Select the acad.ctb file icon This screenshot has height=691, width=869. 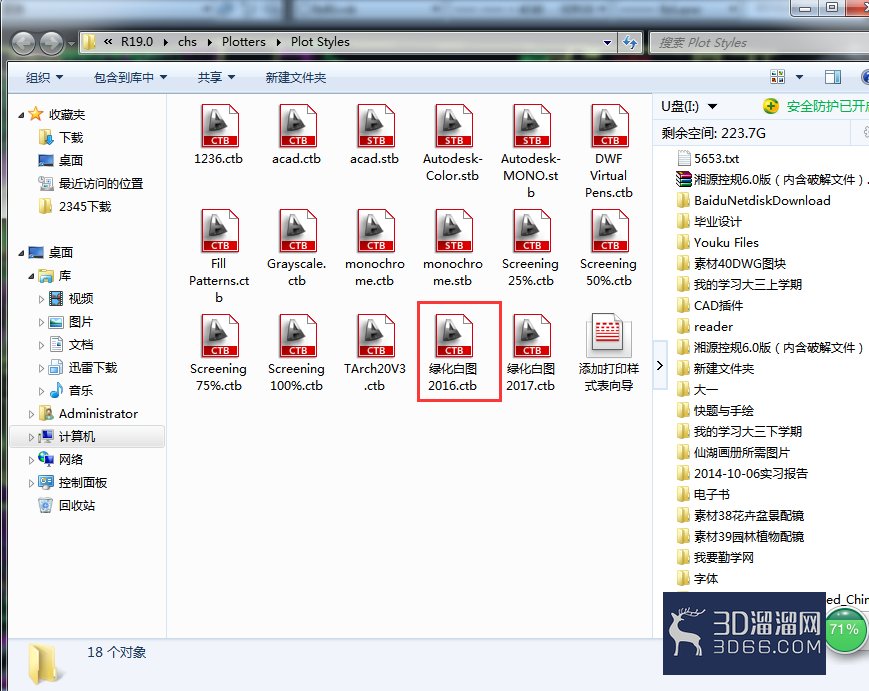click(298, 126)
